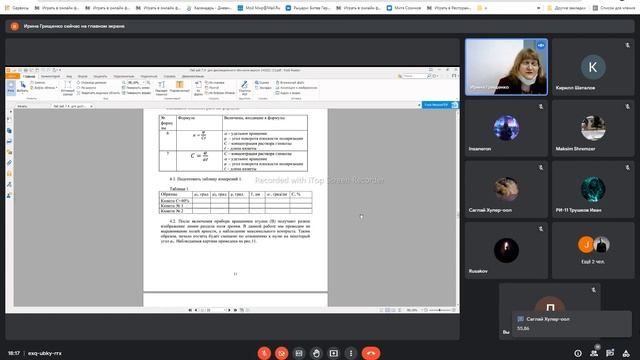Open the Сервисы bookmark
This screenshot has height=360, width=640.
[17, 8]
